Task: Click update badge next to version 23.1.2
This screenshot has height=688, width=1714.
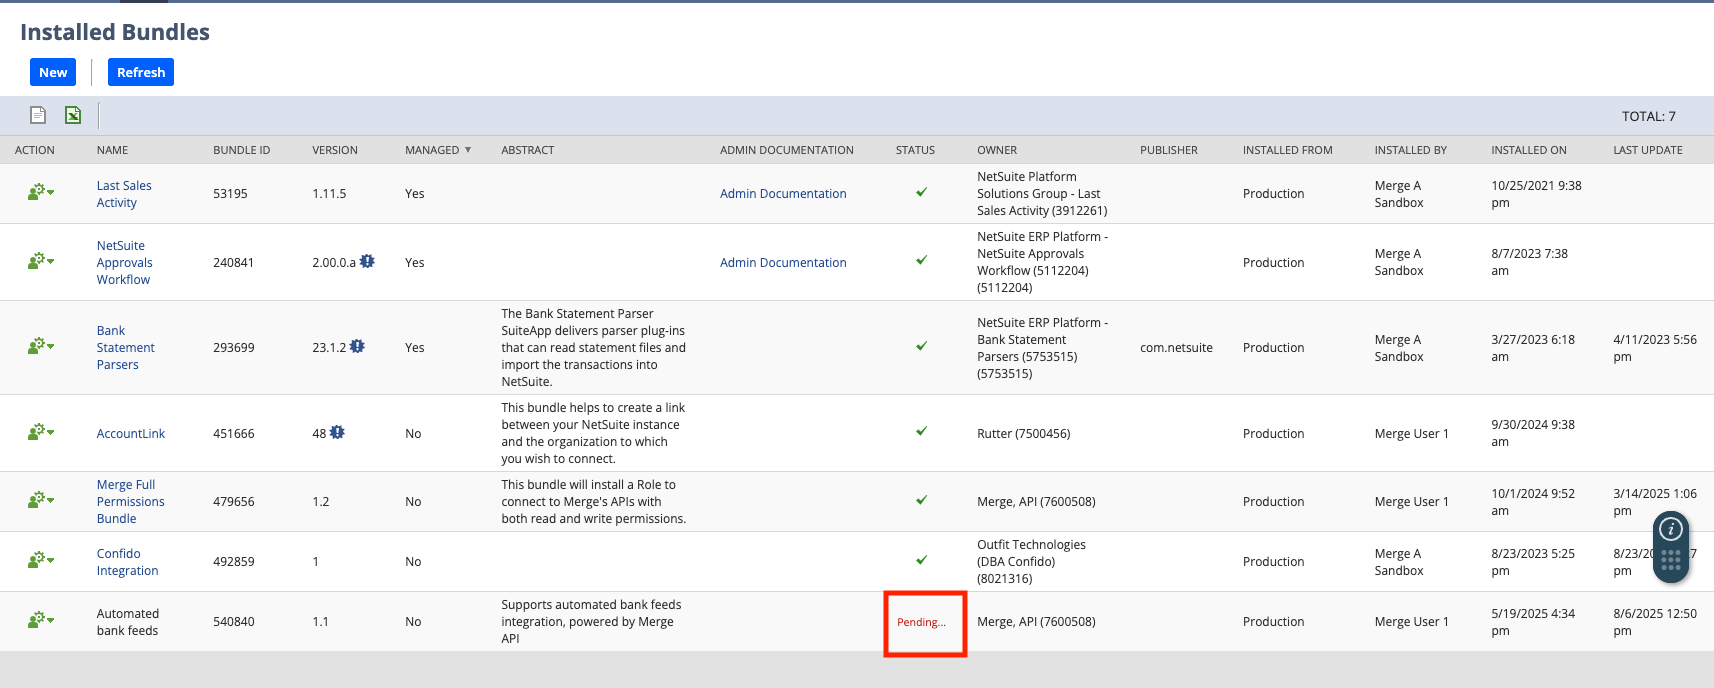Action: (357, 346)
